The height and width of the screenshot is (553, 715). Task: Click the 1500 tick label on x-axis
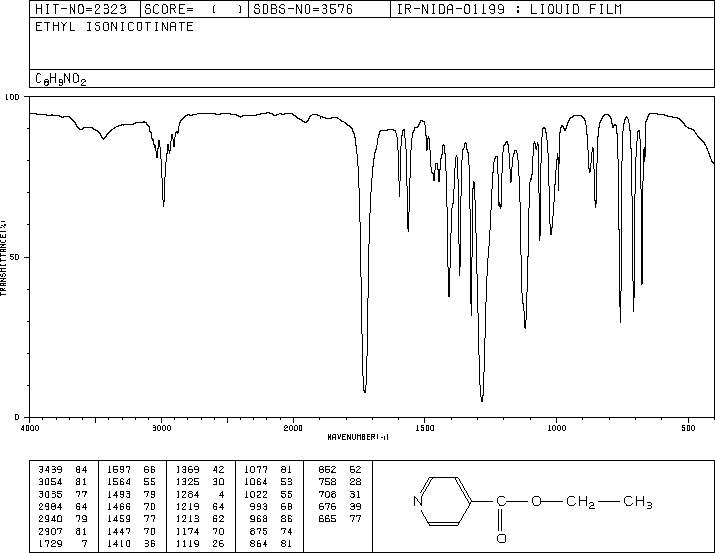pos(425,427)
